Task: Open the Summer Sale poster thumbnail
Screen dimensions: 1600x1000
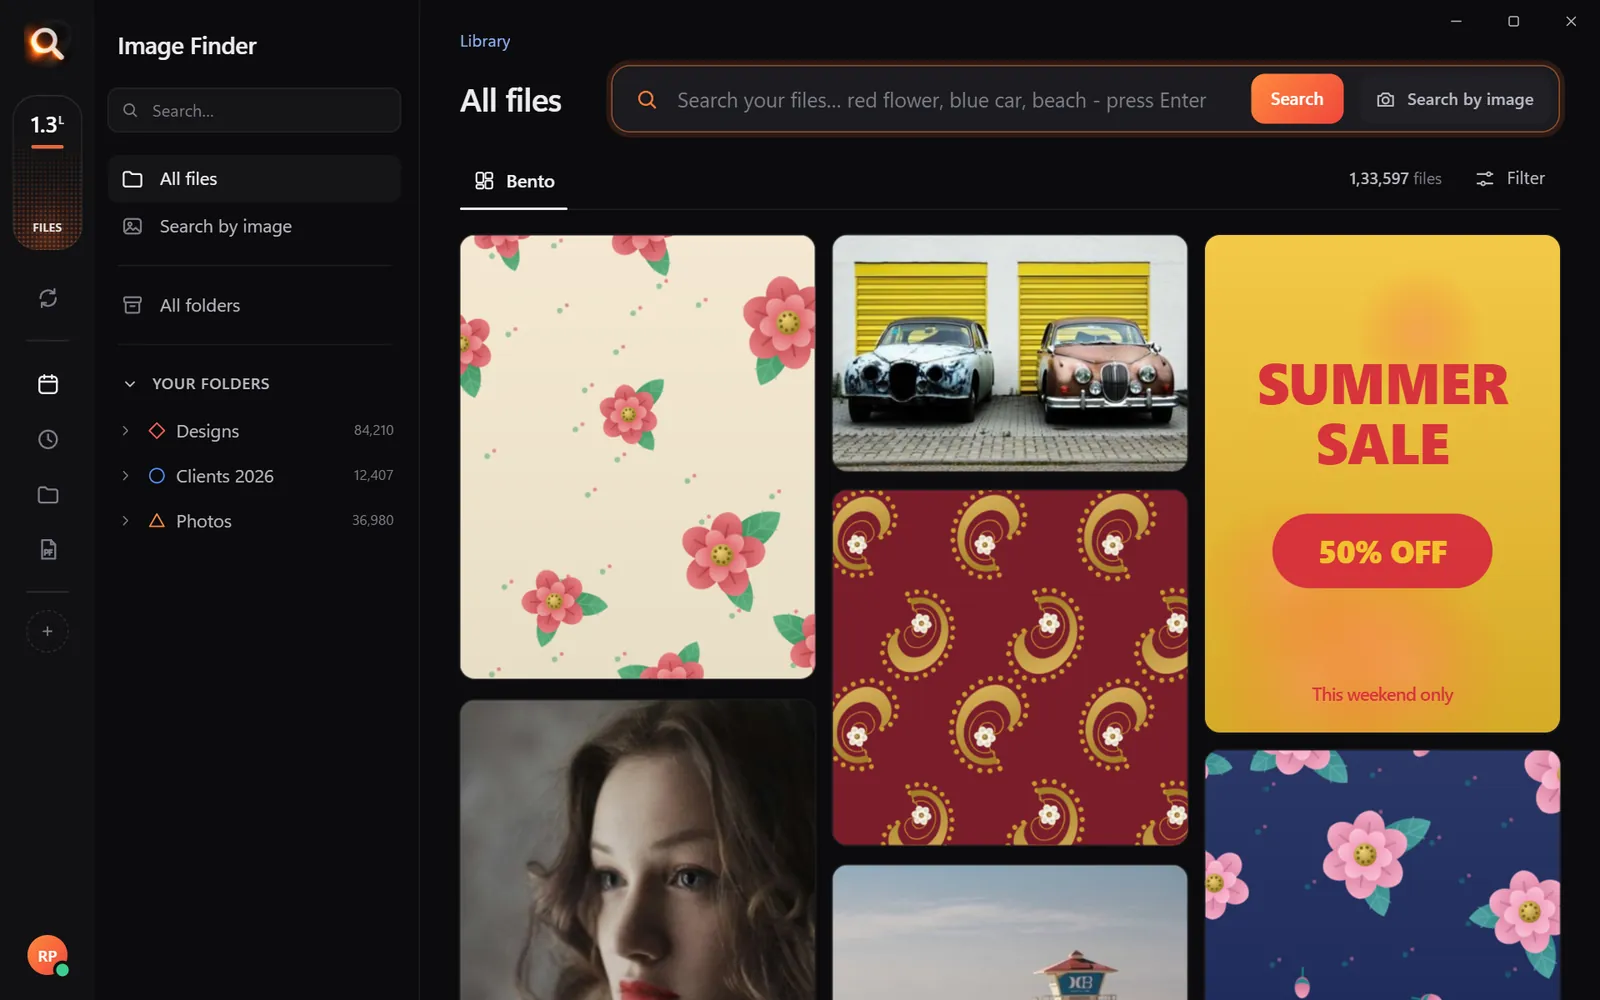Action: click(1382, 483)
